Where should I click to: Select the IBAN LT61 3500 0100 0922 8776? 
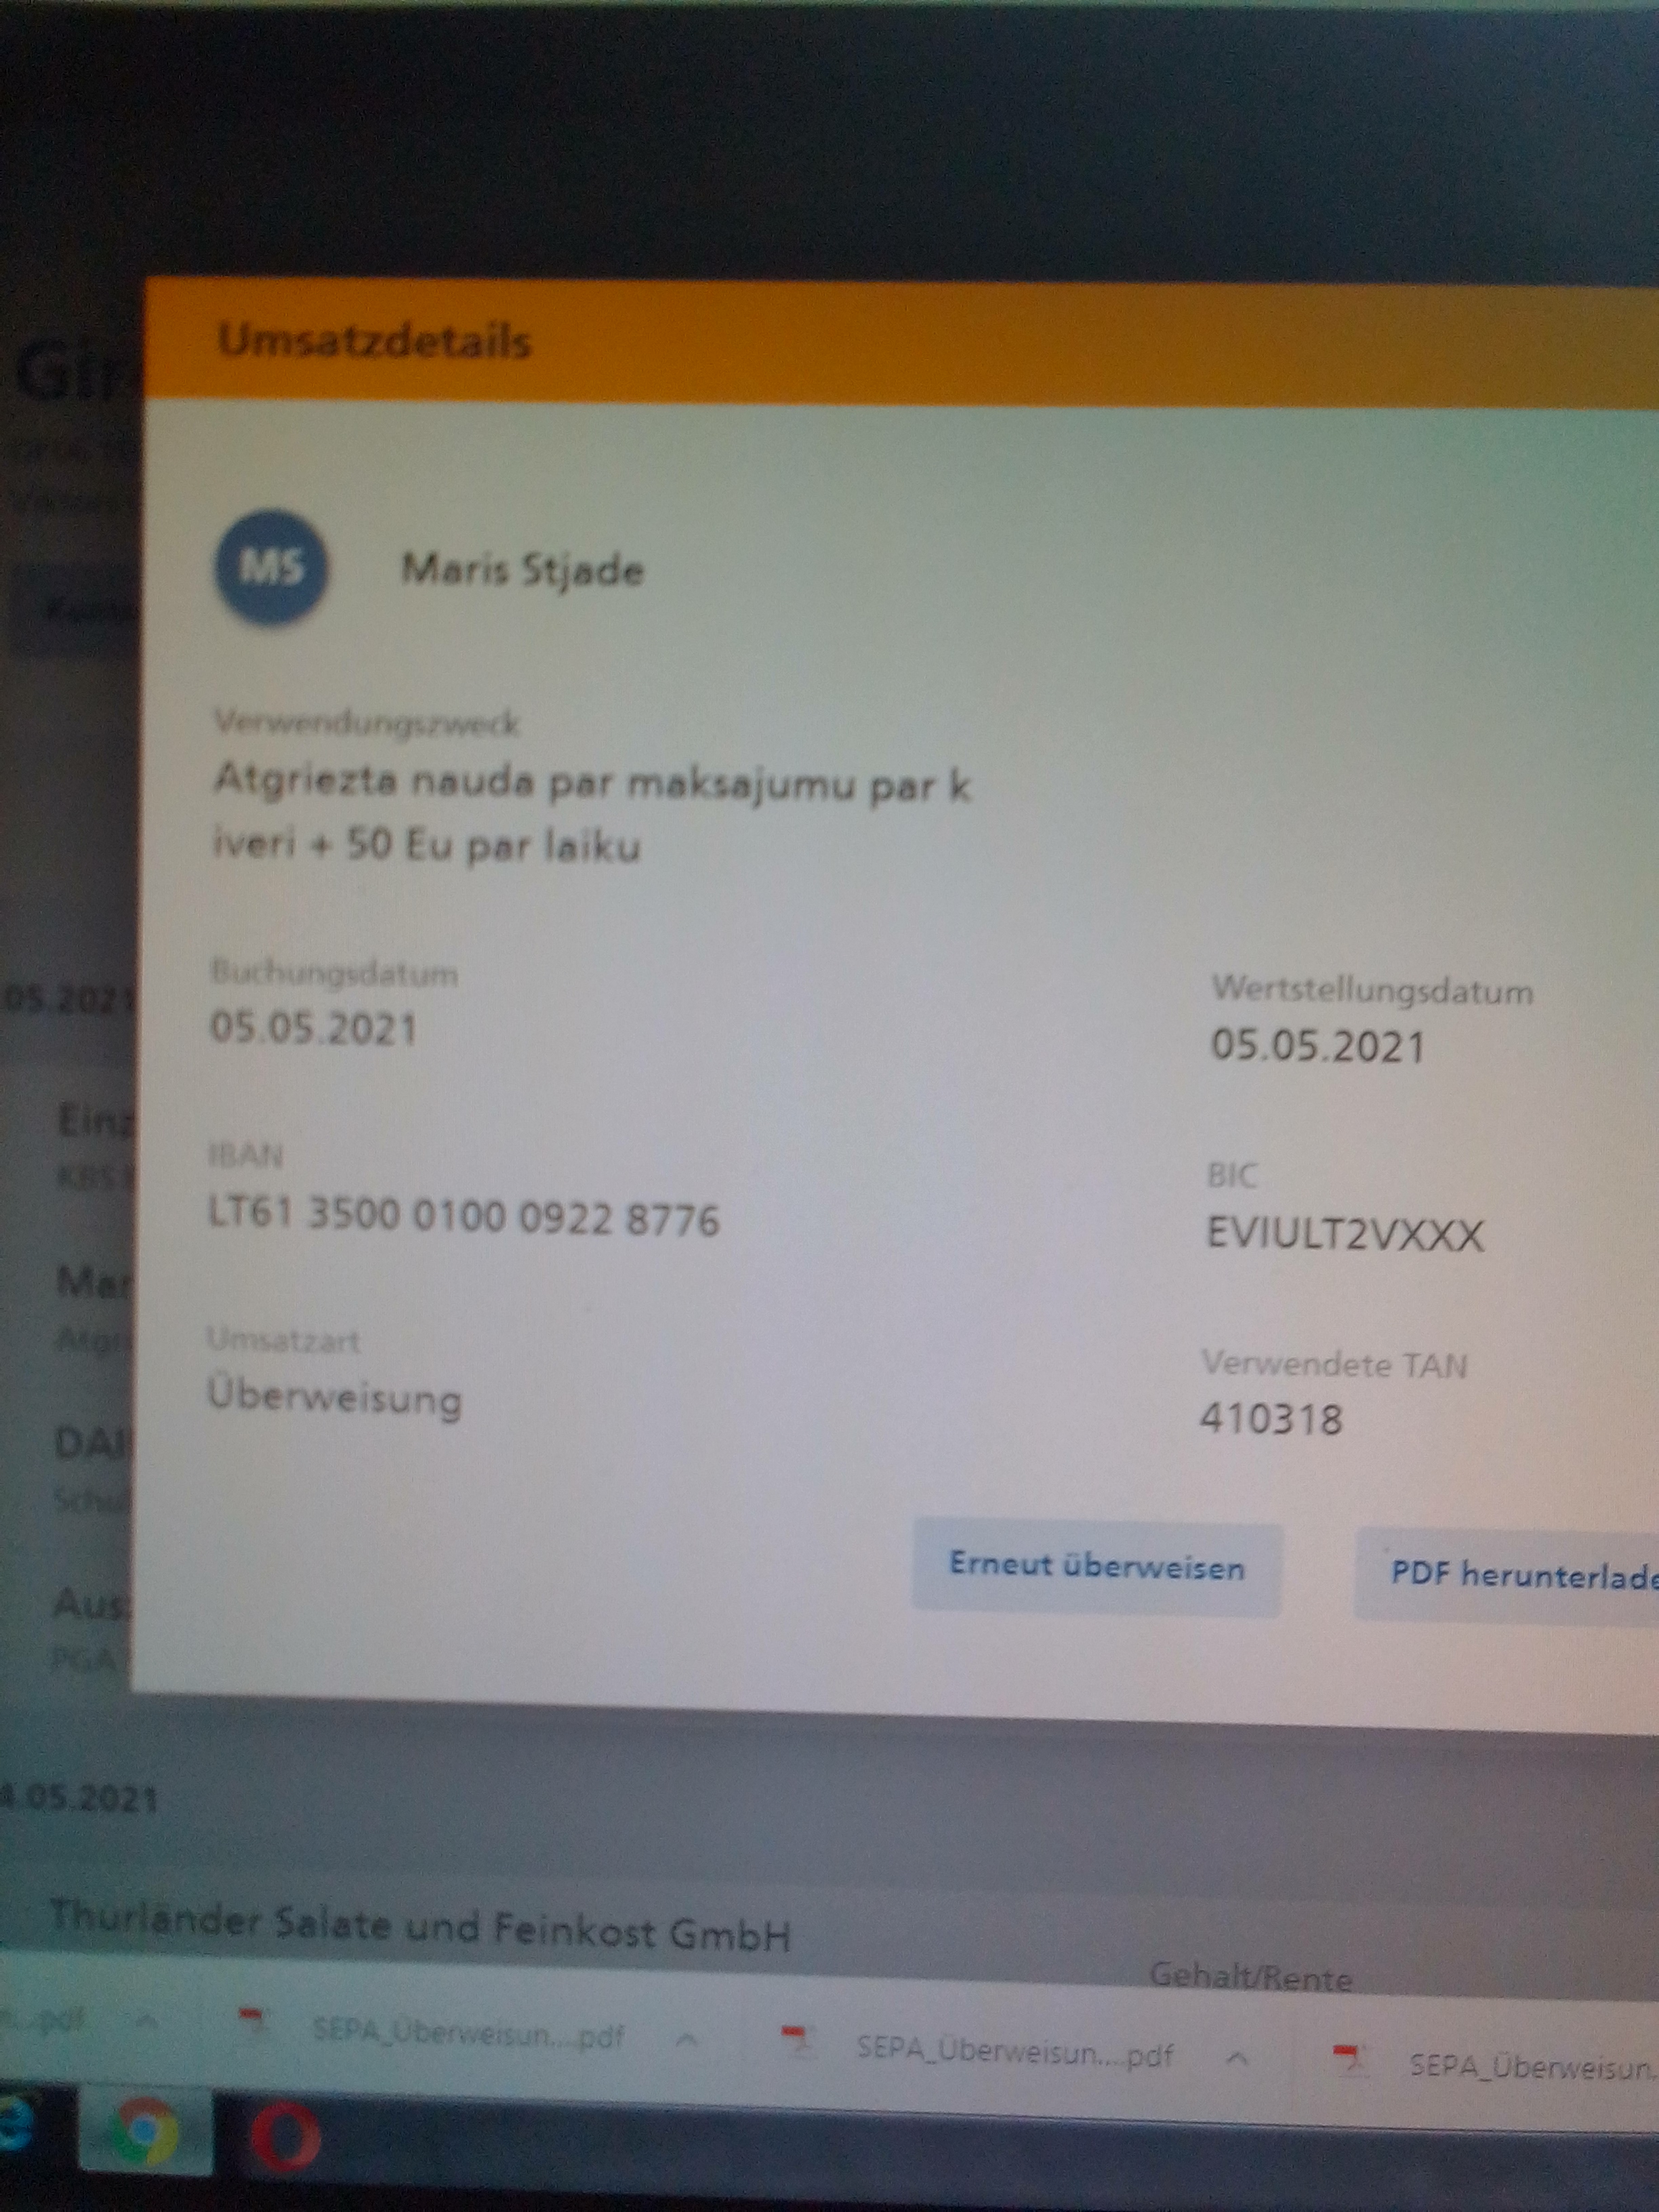[x=463, y=1217]
